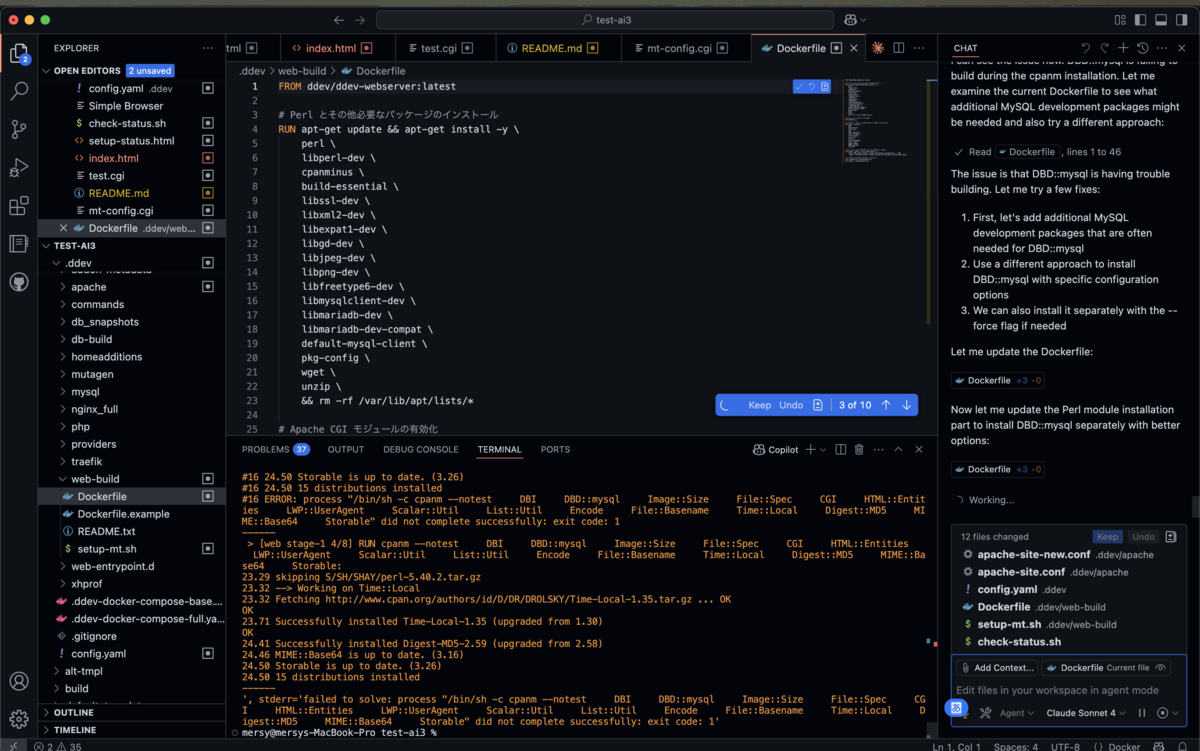Expand the apache folder

point(89,287)
